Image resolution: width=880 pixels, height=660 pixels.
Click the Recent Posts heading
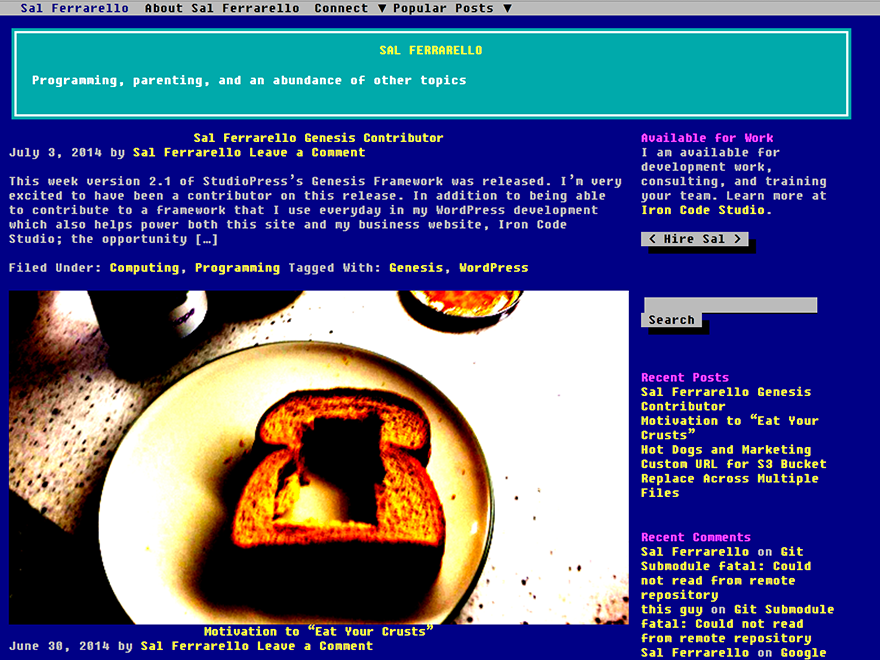tap(685, 377)
